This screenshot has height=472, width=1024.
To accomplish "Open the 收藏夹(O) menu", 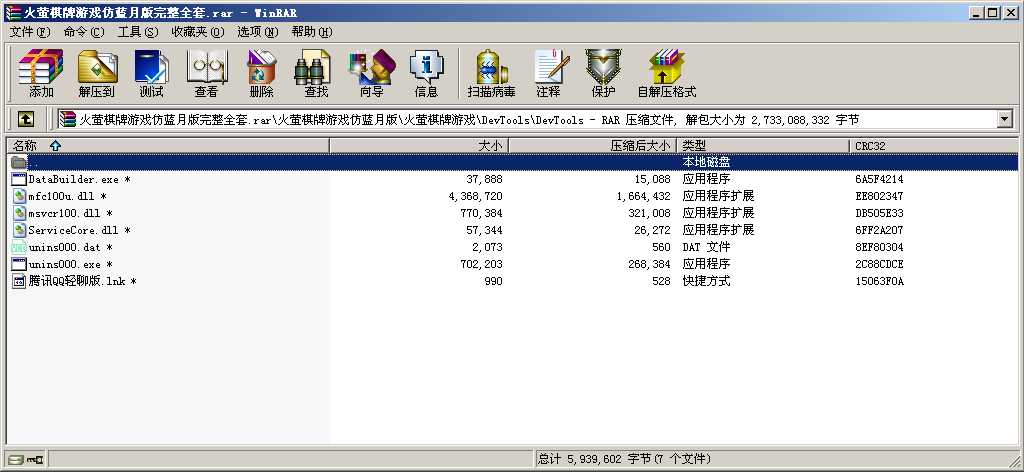I will [198, 31].
